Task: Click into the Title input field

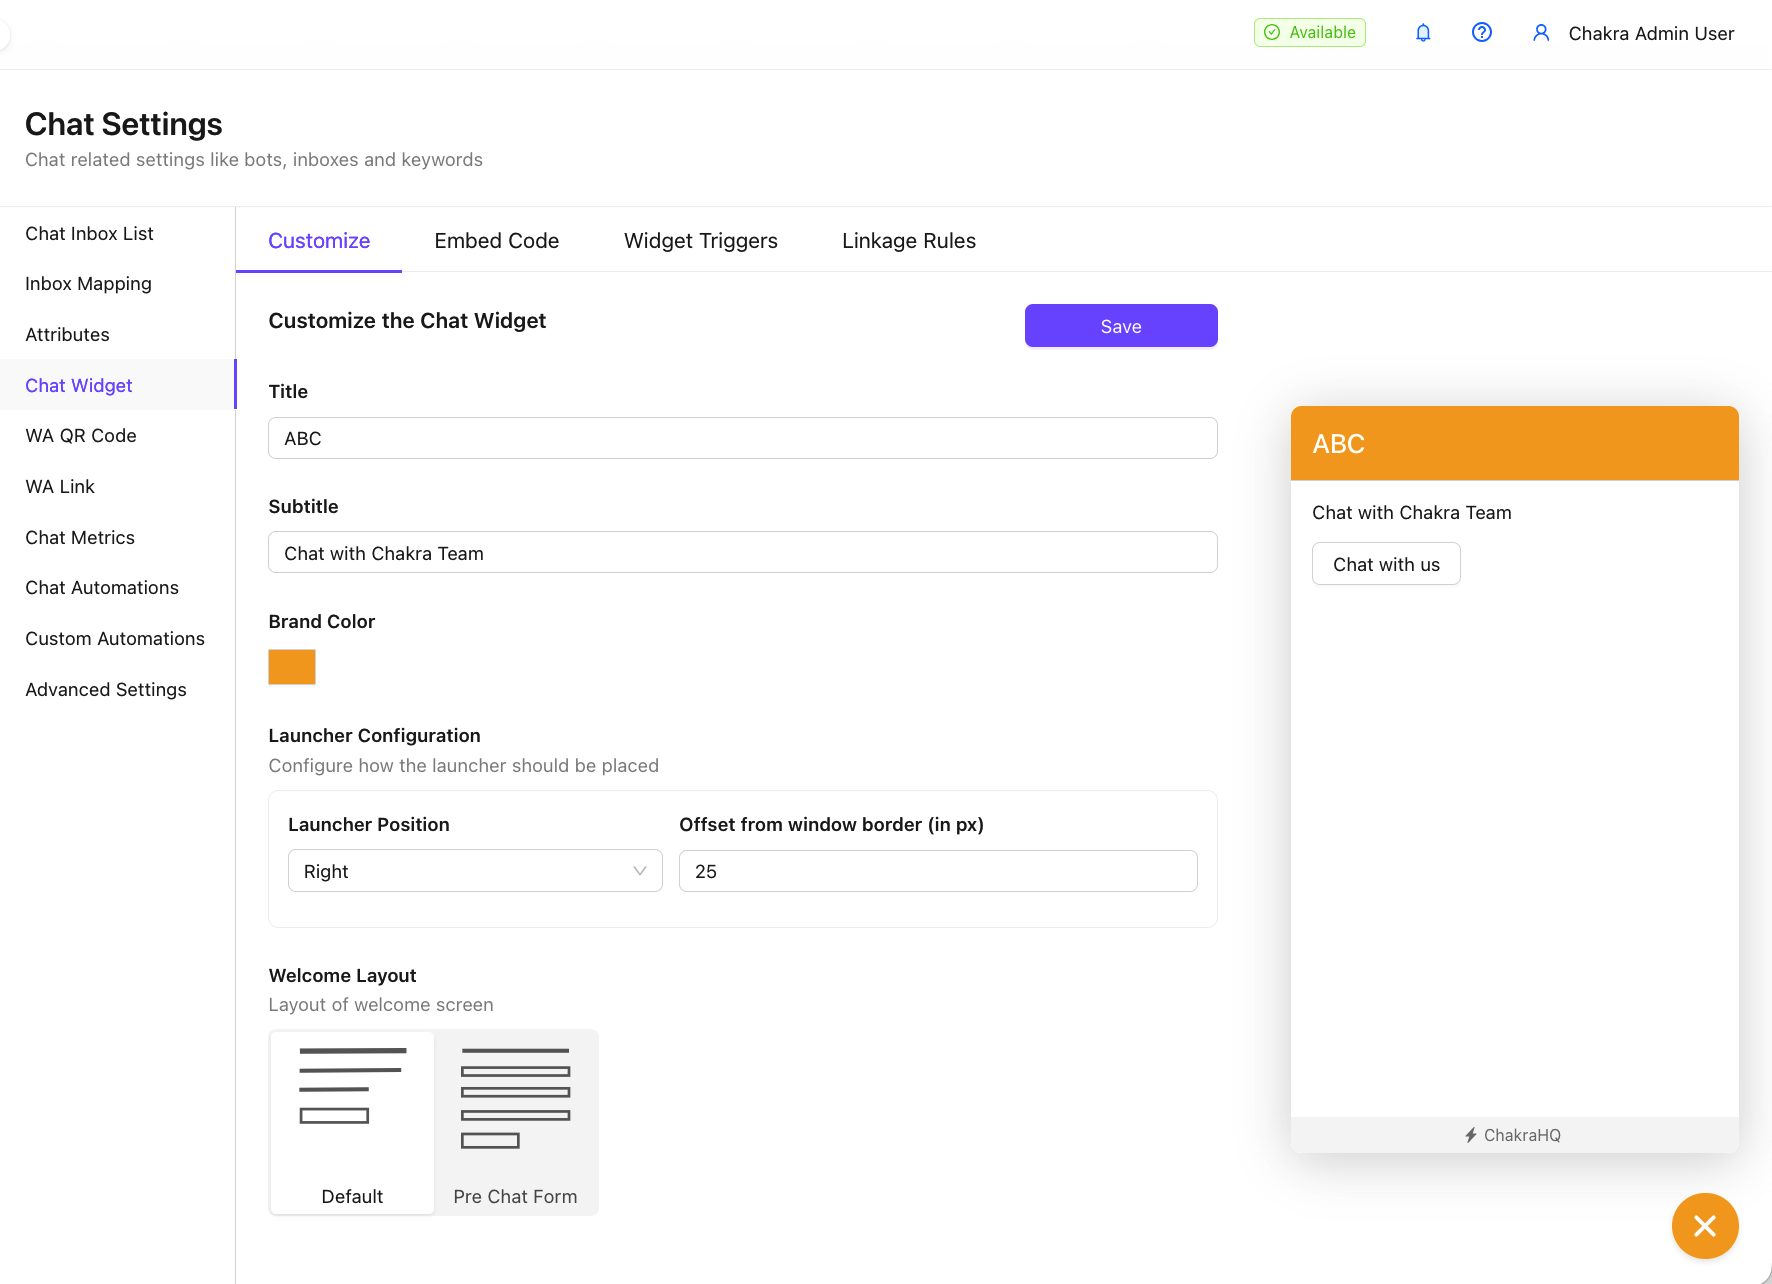Action: pyautogui.click(x=742, y=438)
